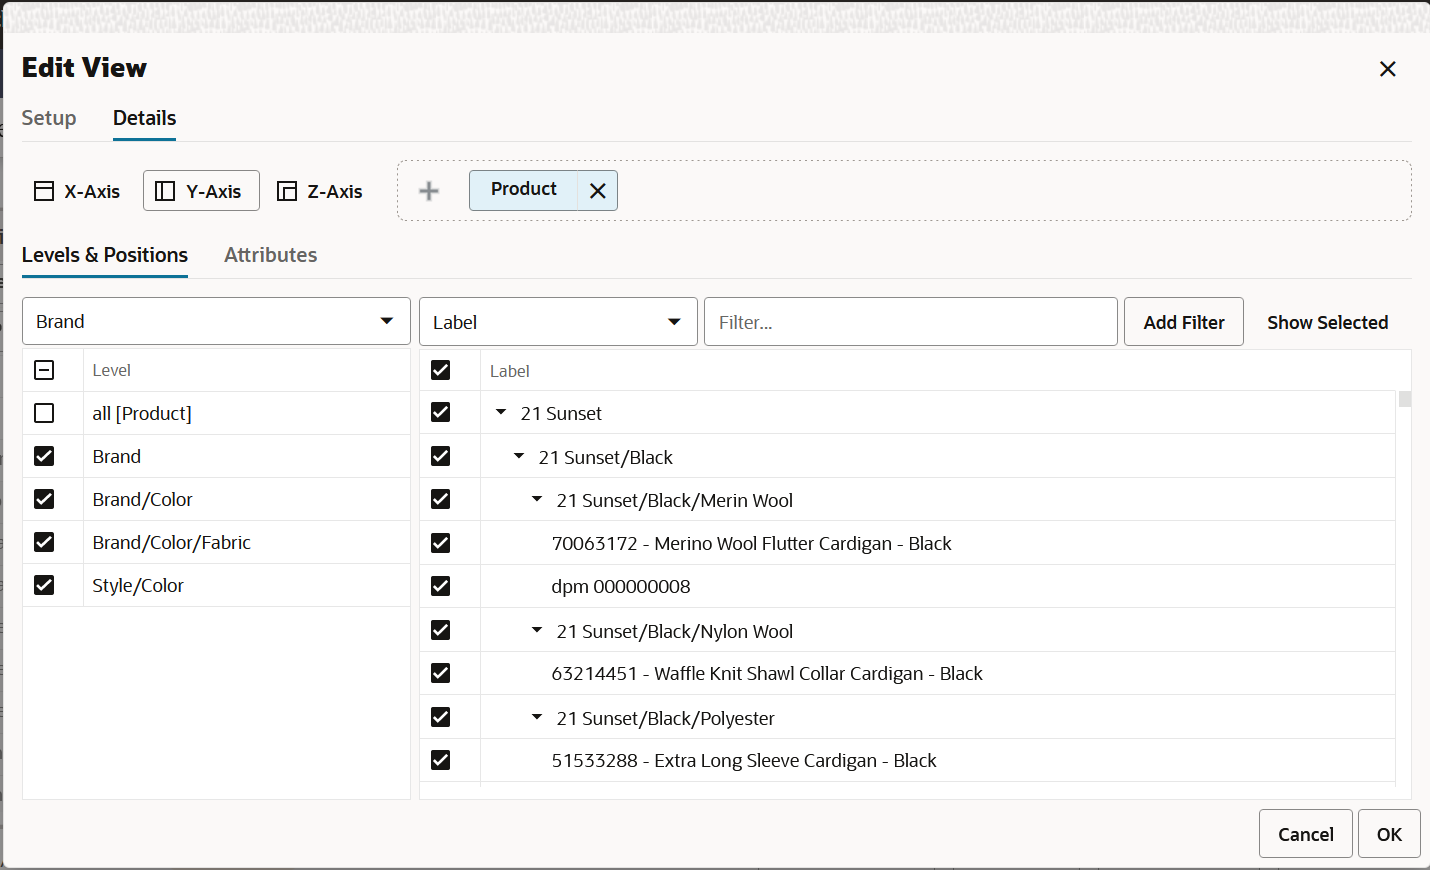Select 63214451 - Waffle Knit Shawl Collar Cardigan
The width and height of the screenshot is (1430, 870).
(767, 674)
